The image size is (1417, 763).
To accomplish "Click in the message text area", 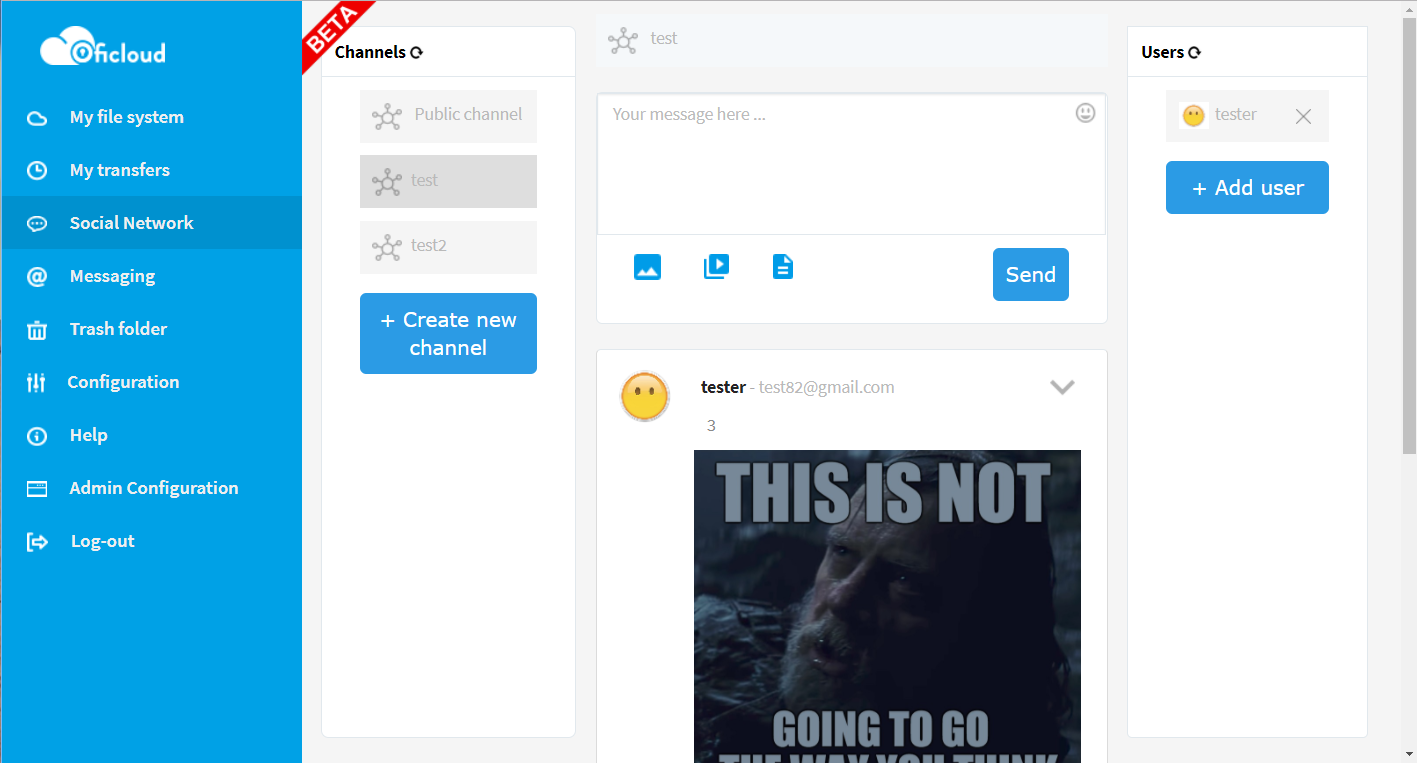I will coord(851,164).
